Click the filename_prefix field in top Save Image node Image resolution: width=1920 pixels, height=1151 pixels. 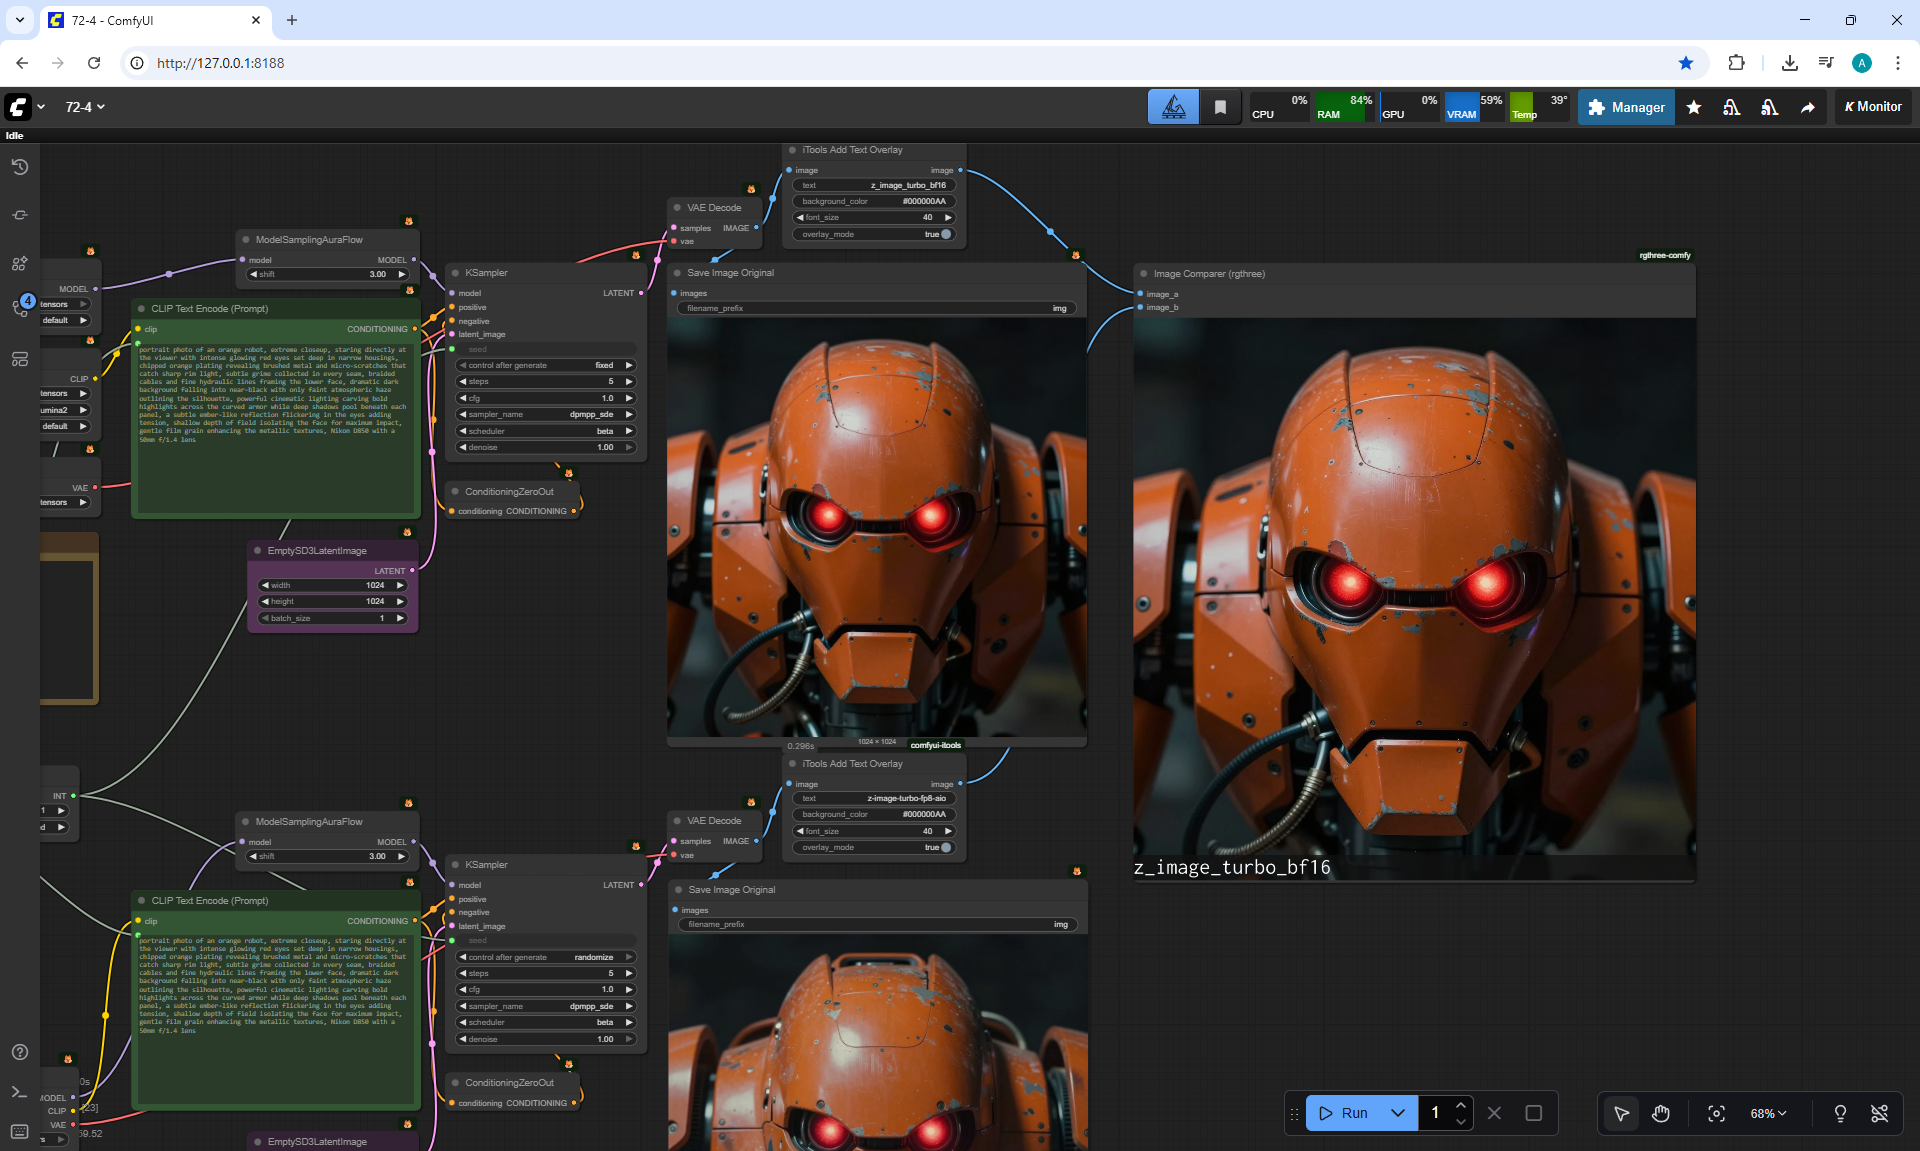pyautogui.click(x=876, y=308)
